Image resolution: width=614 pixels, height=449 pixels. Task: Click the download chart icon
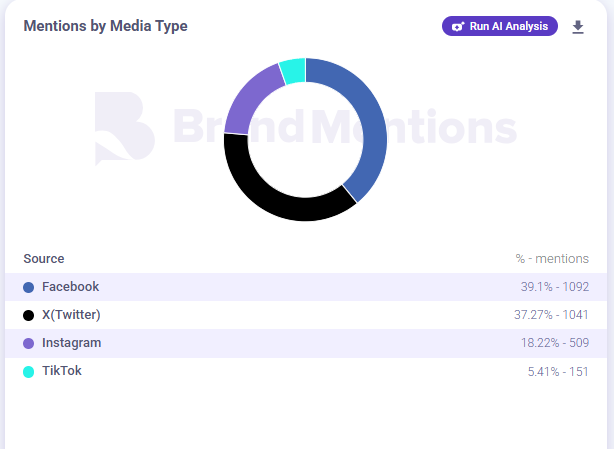click(x=578, y=27)
